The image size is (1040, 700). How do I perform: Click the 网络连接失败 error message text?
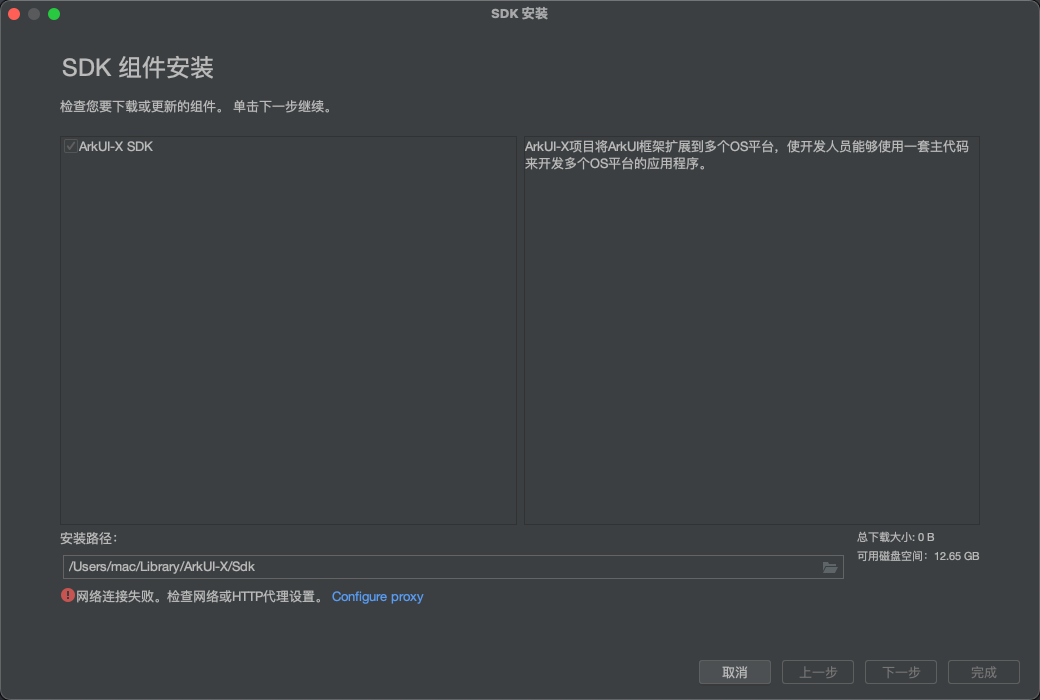coord(202,596)
